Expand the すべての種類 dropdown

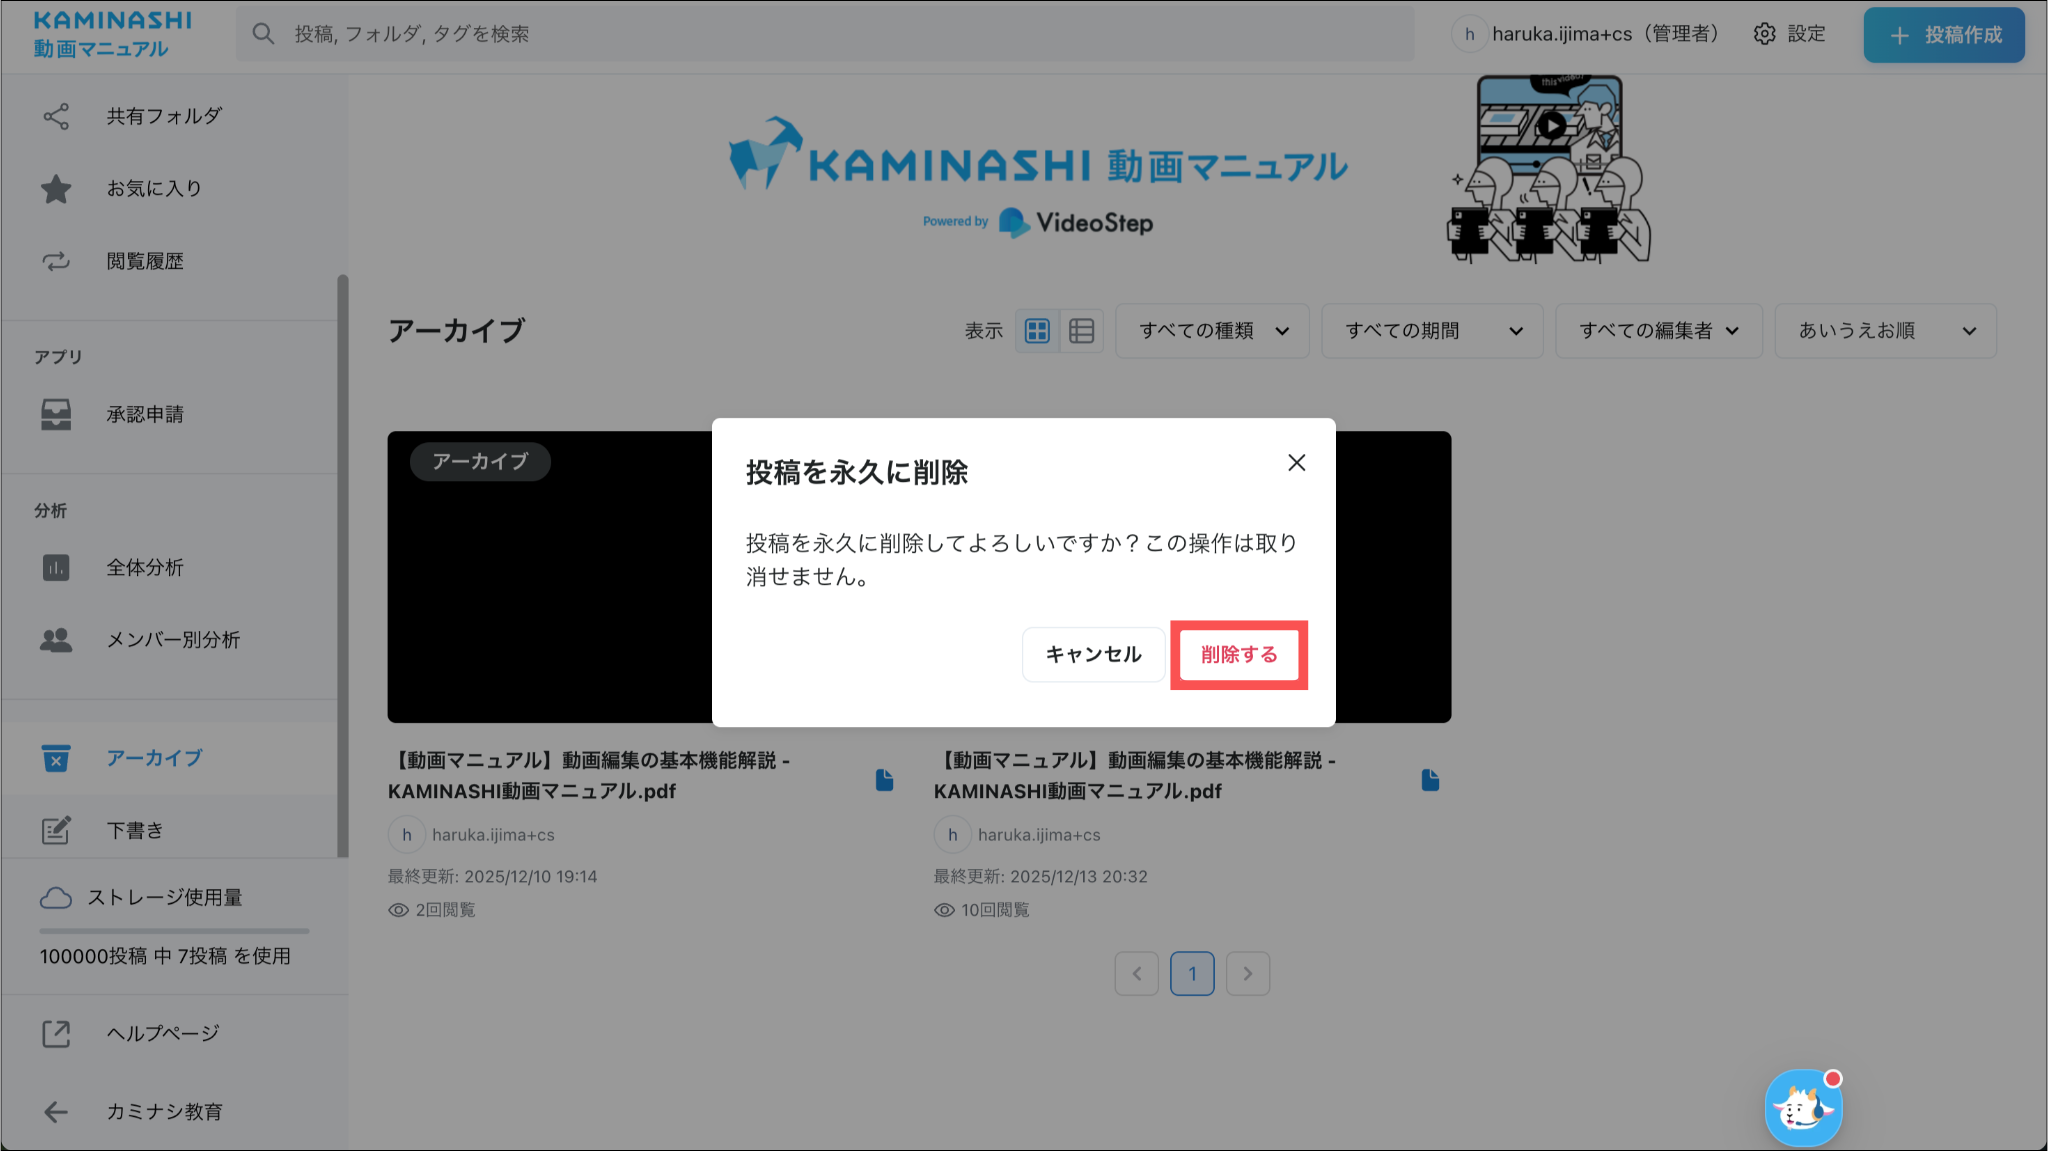1212,331
